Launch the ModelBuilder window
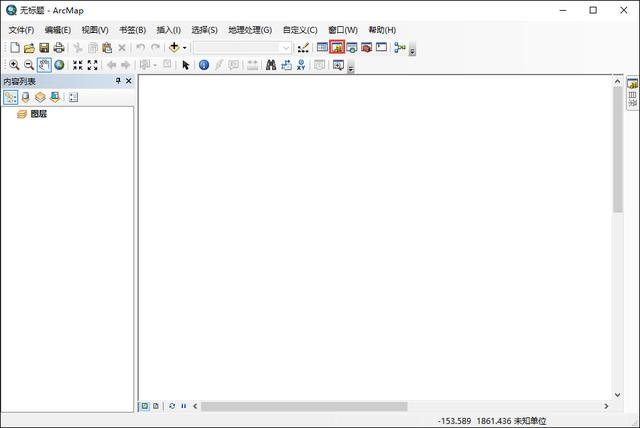This screenshot has height=428, width=640. tap(400, 48)
